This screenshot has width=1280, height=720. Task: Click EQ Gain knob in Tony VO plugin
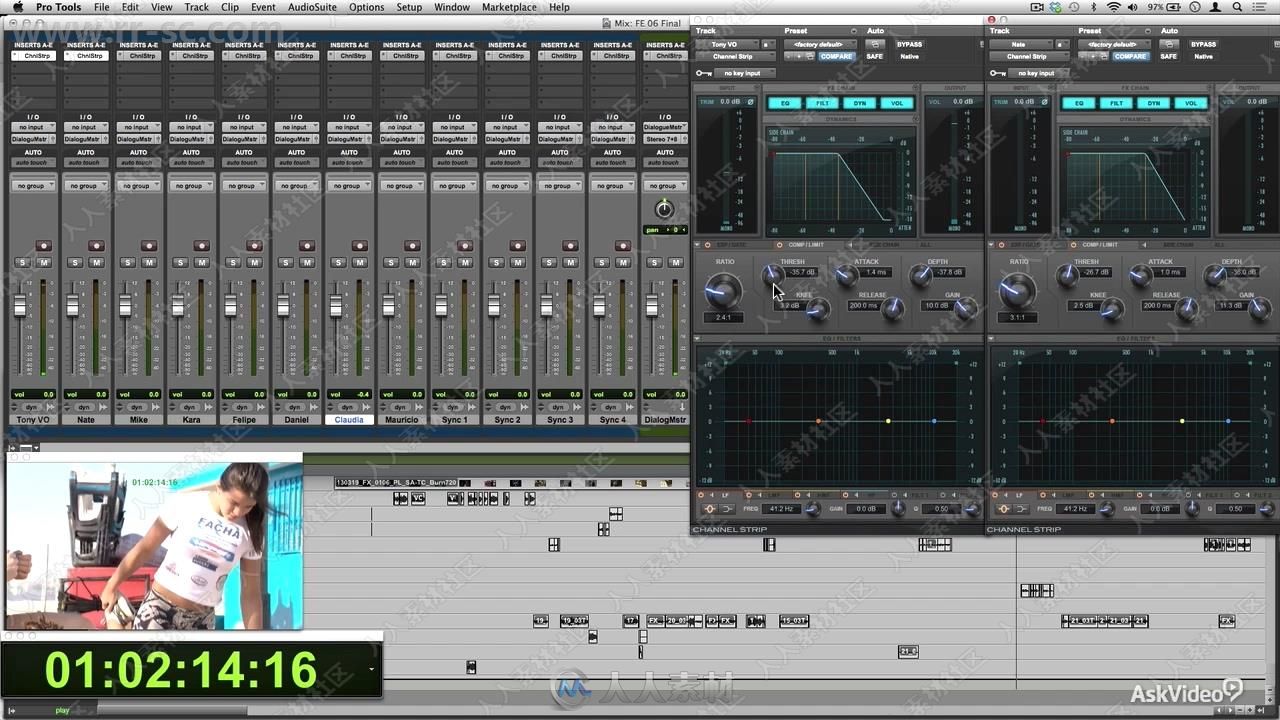coord(898,509)
